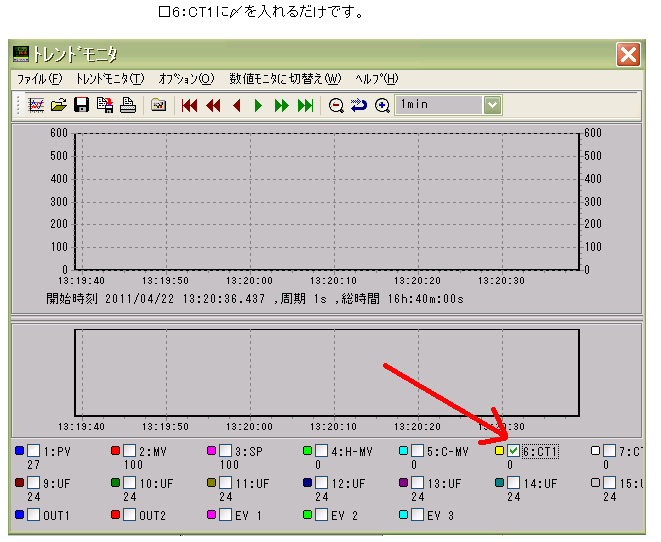
Task: Tick the 14:UF checkbox
Action: (x=513, y=482)
